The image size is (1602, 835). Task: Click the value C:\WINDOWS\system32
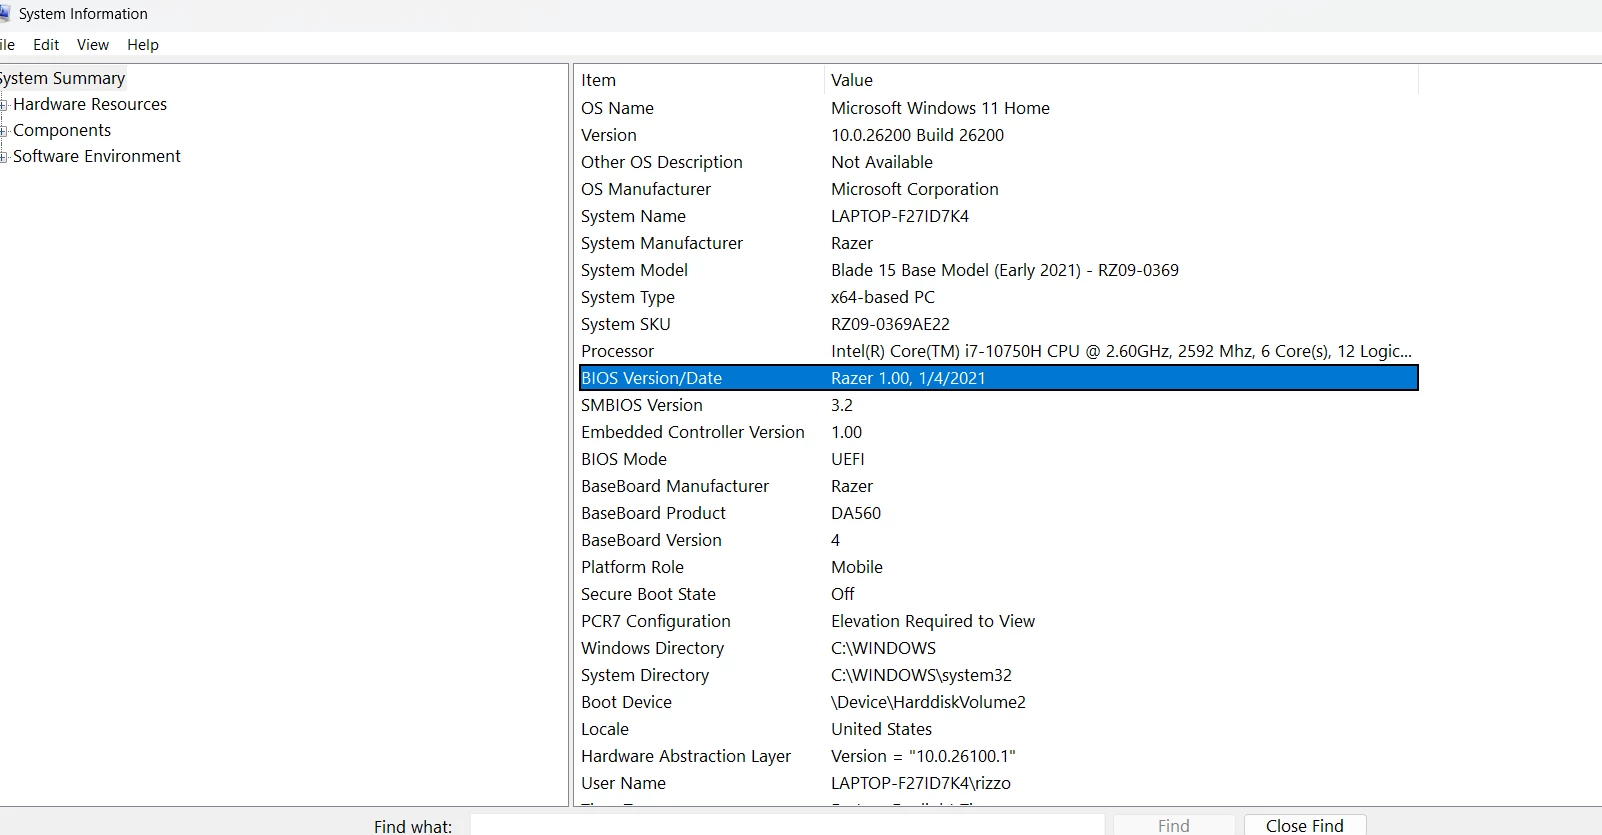(921, 675)
